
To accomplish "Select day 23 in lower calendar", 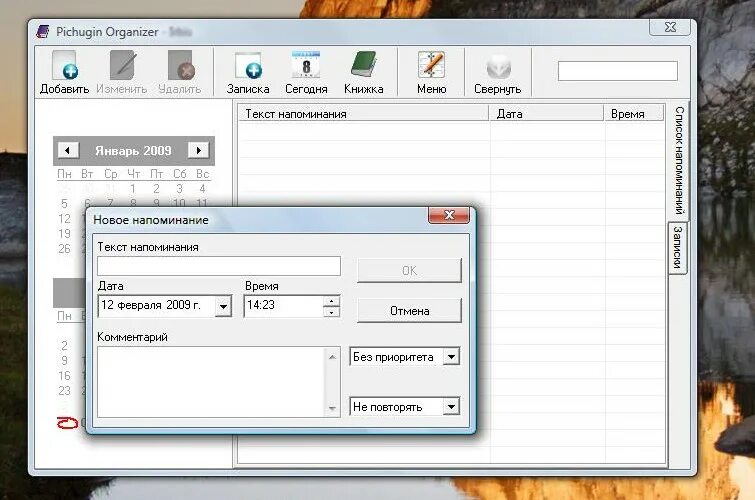I will click(64, 390).
